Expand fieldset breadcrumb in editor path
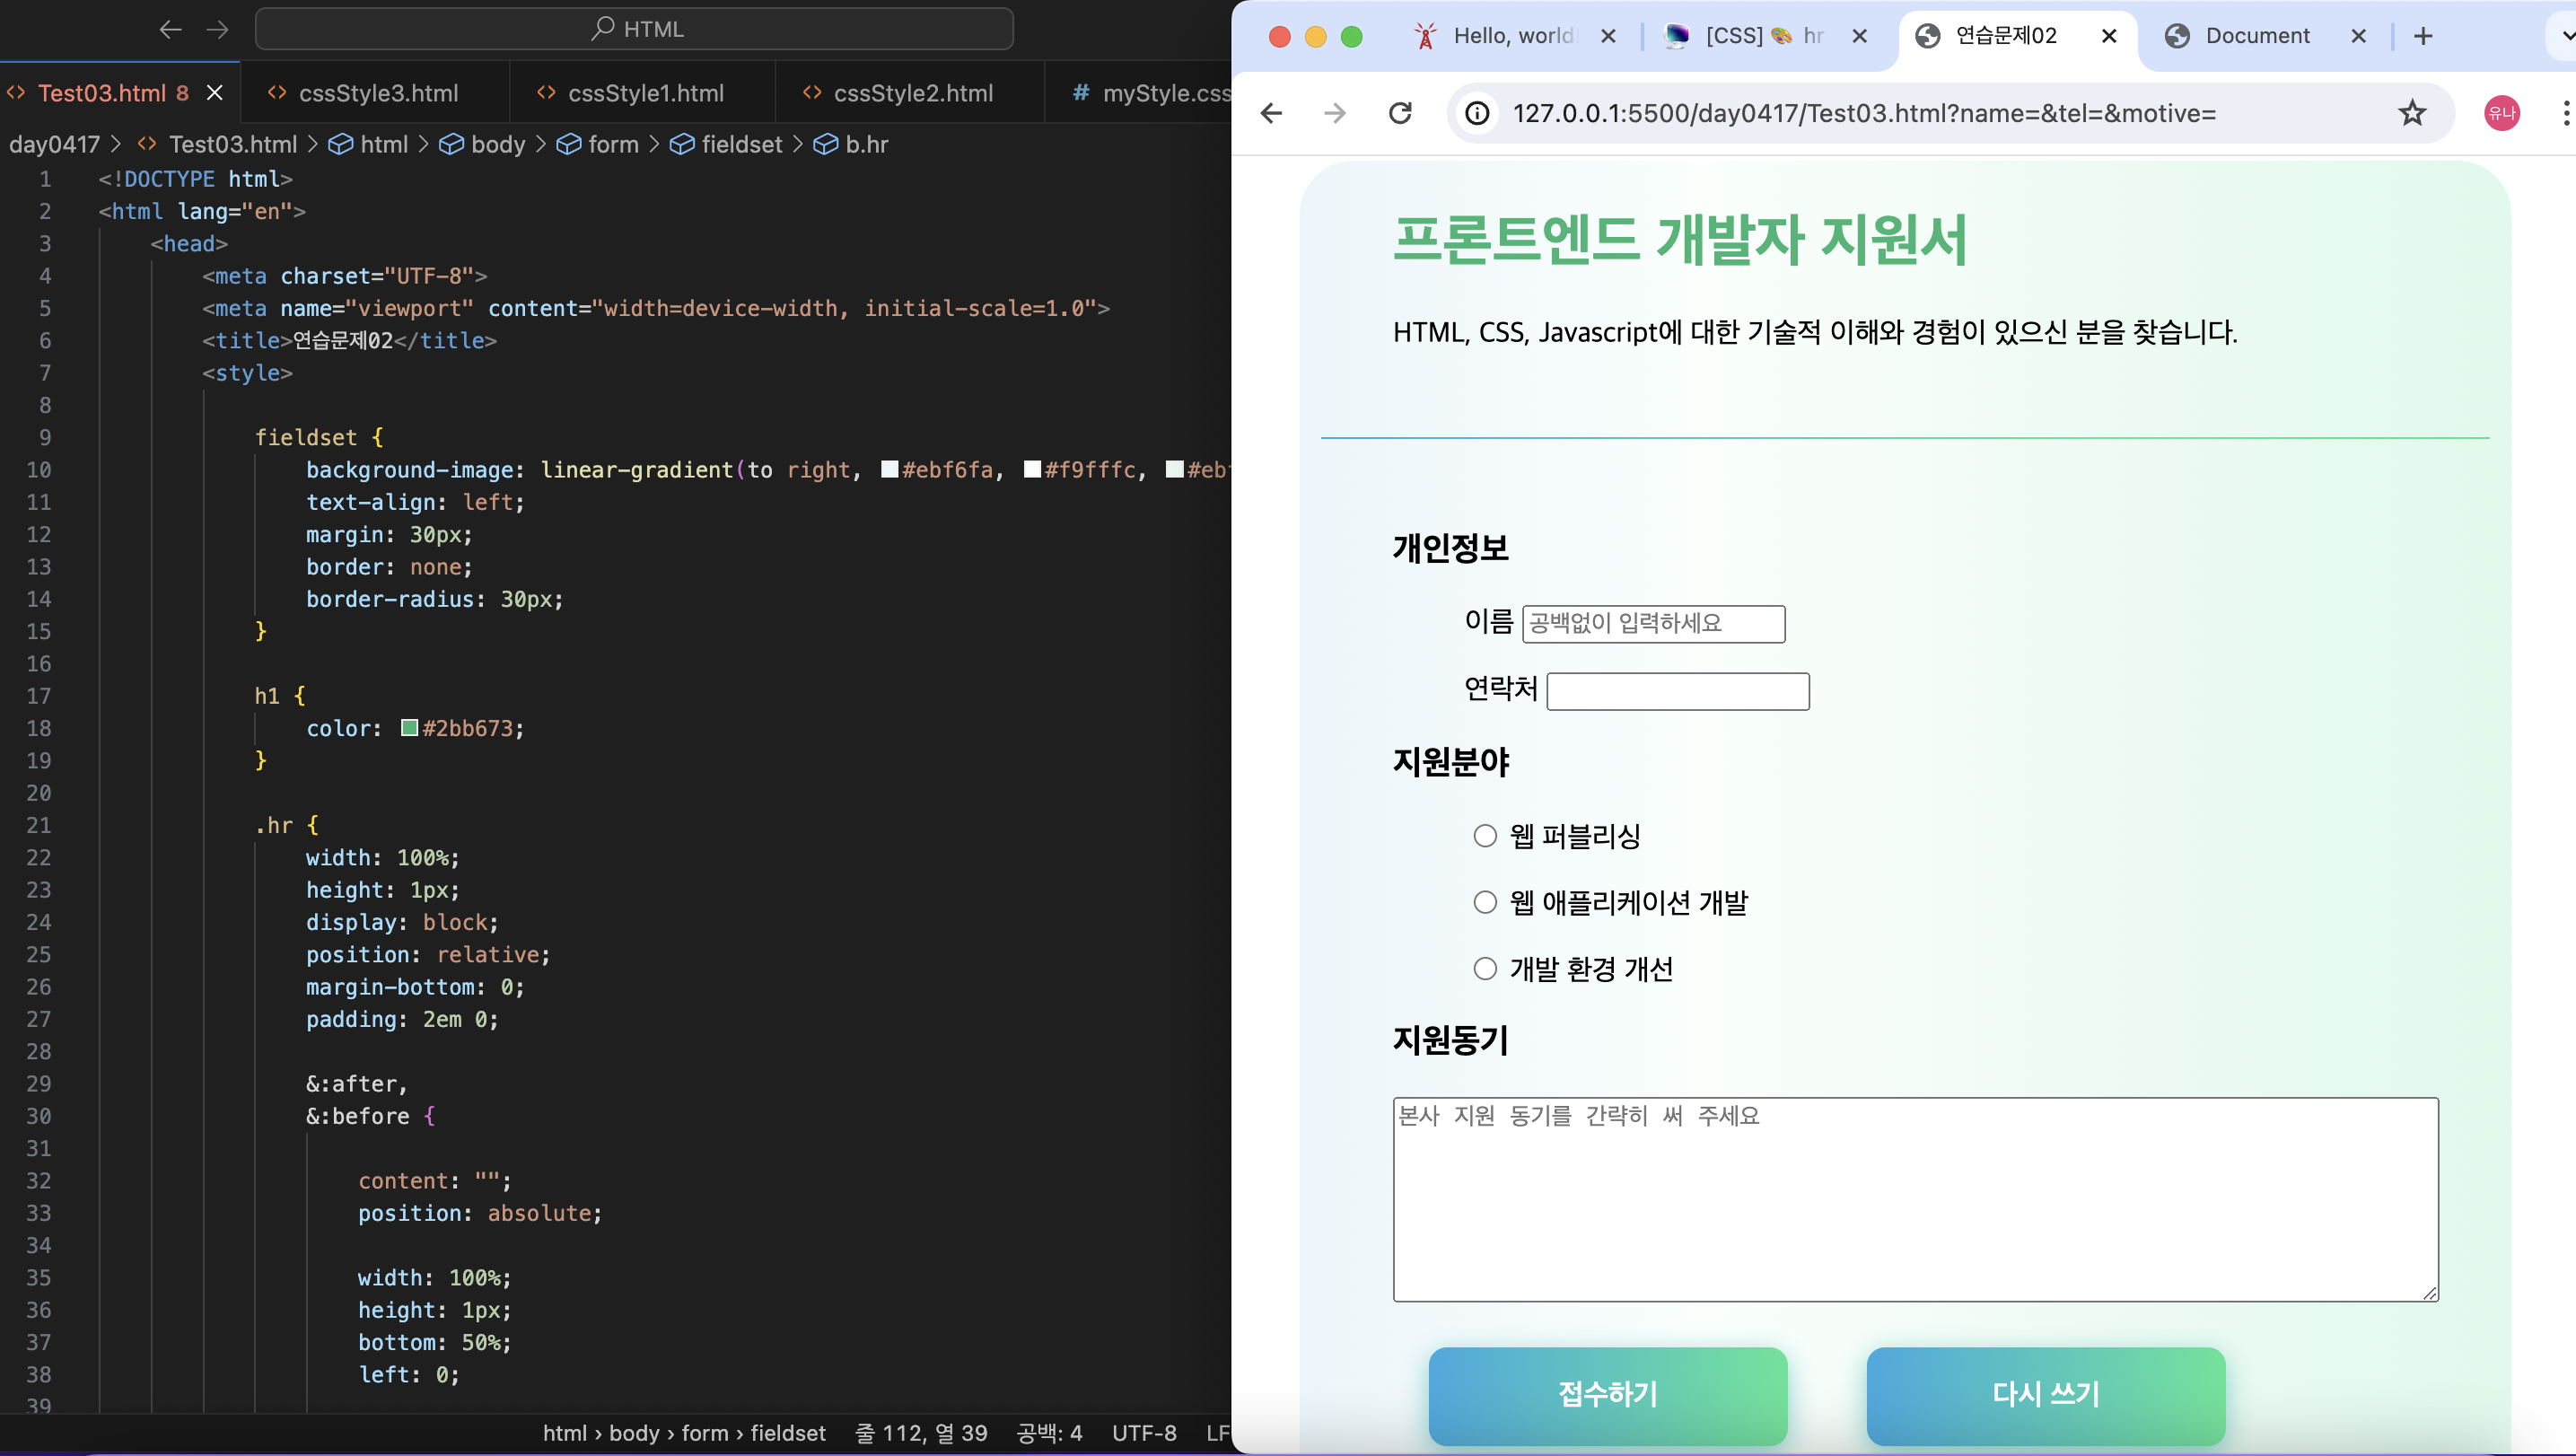 (740, 145)
